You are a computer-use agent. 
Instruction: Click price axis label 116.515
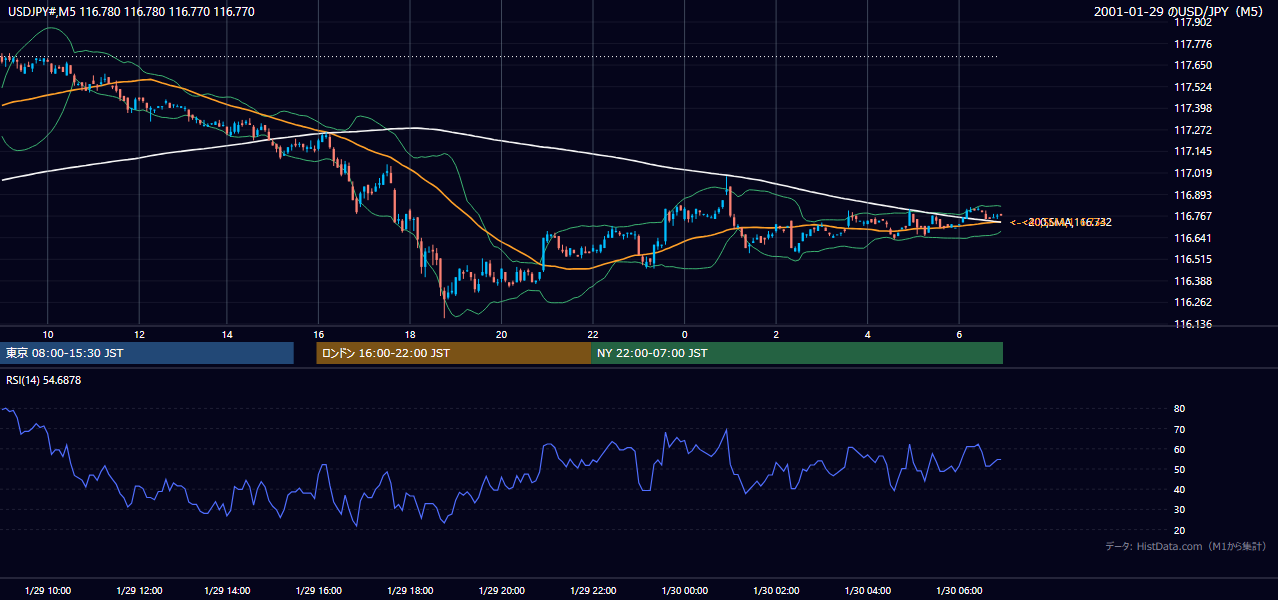click(1192, 259)
